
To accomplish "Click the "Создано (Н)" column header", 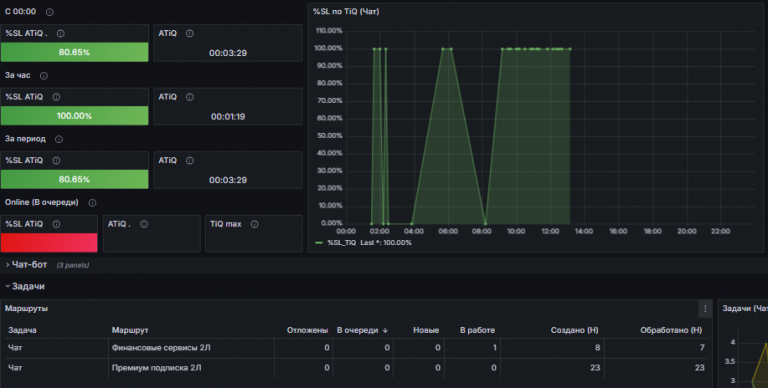I will click(x=575, y=330).
